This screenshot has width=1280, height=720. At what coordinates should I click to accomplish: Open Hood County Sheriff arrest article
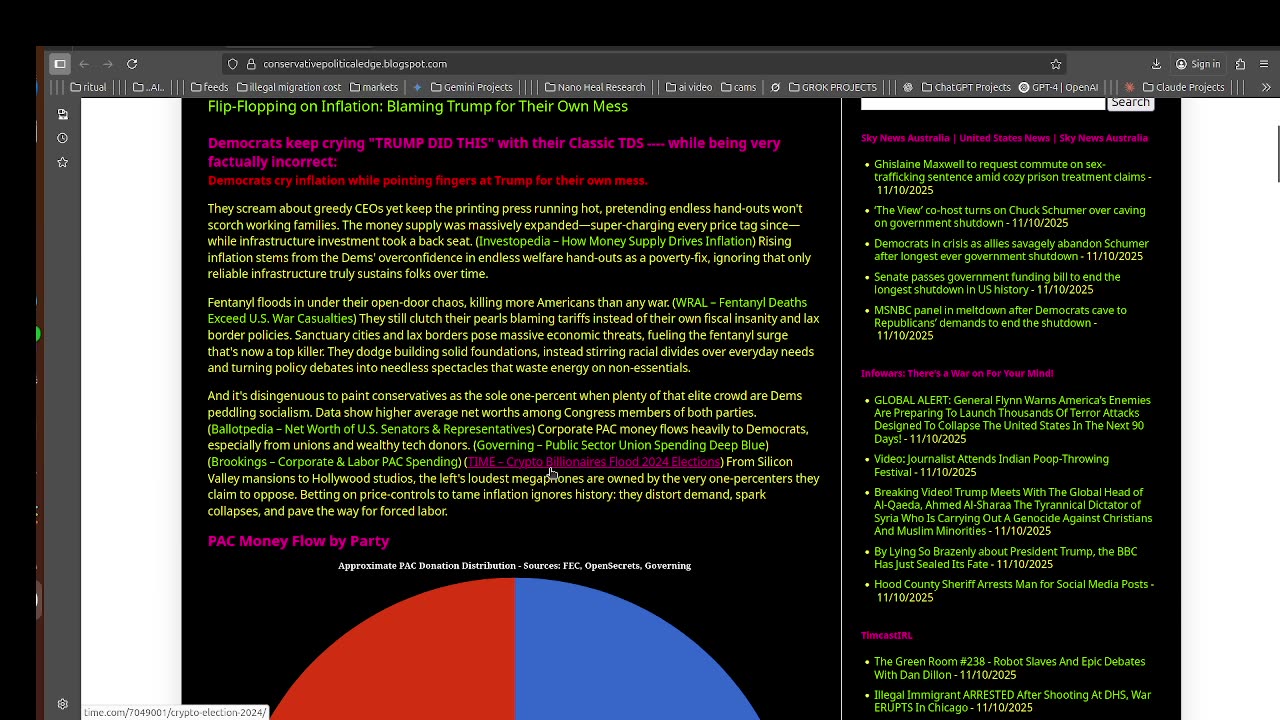pos(1011,584)
